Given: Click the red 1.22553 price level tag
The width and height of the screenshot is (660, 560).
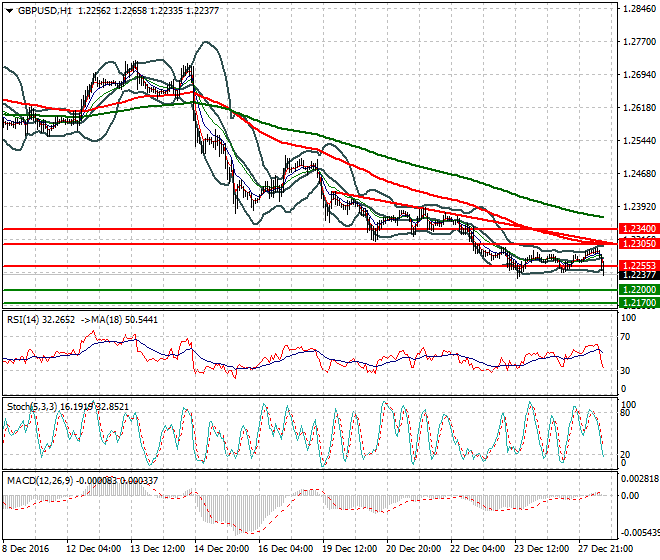Looking at the screenshot, I should click(635, 266).
